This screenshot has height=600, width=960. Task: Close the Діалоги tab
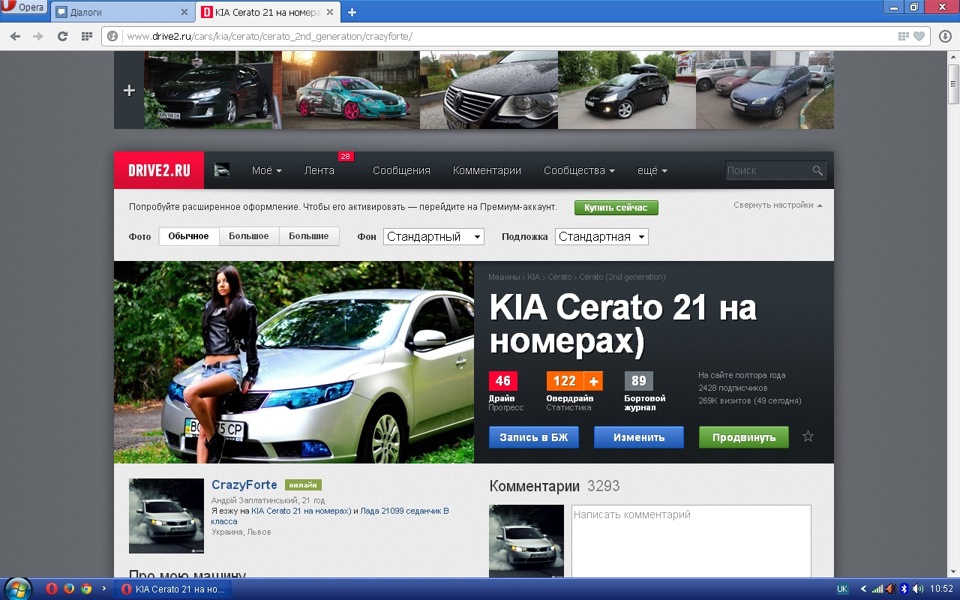pyautogui.click(x=184, y=12)
